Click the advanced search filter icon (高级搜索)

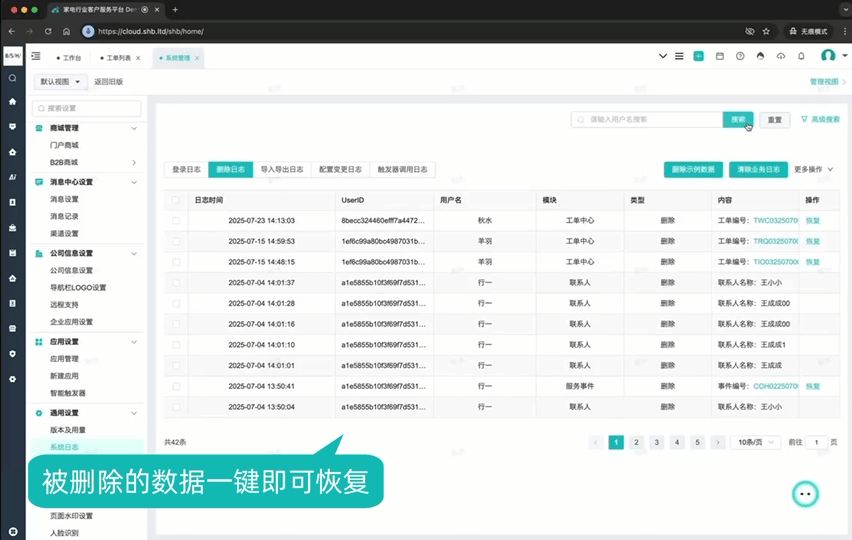coord(805,119)
